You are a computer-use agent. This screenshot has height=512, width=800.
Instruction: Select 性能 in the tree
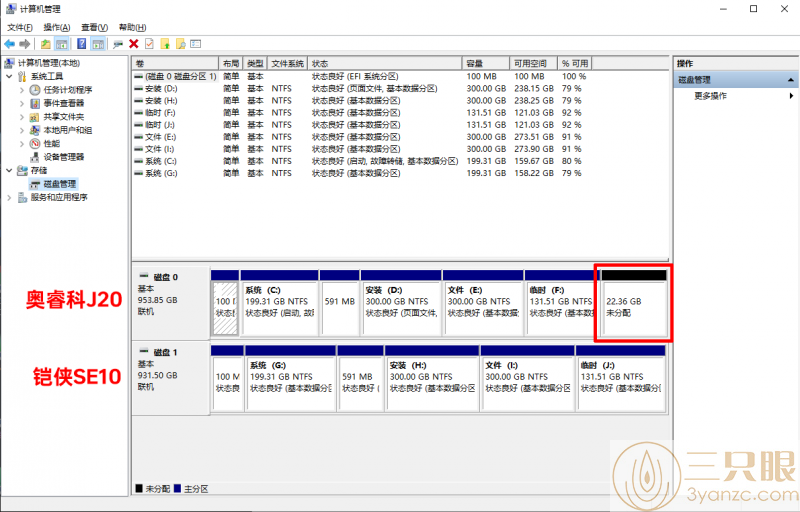[x=52, y=143]
